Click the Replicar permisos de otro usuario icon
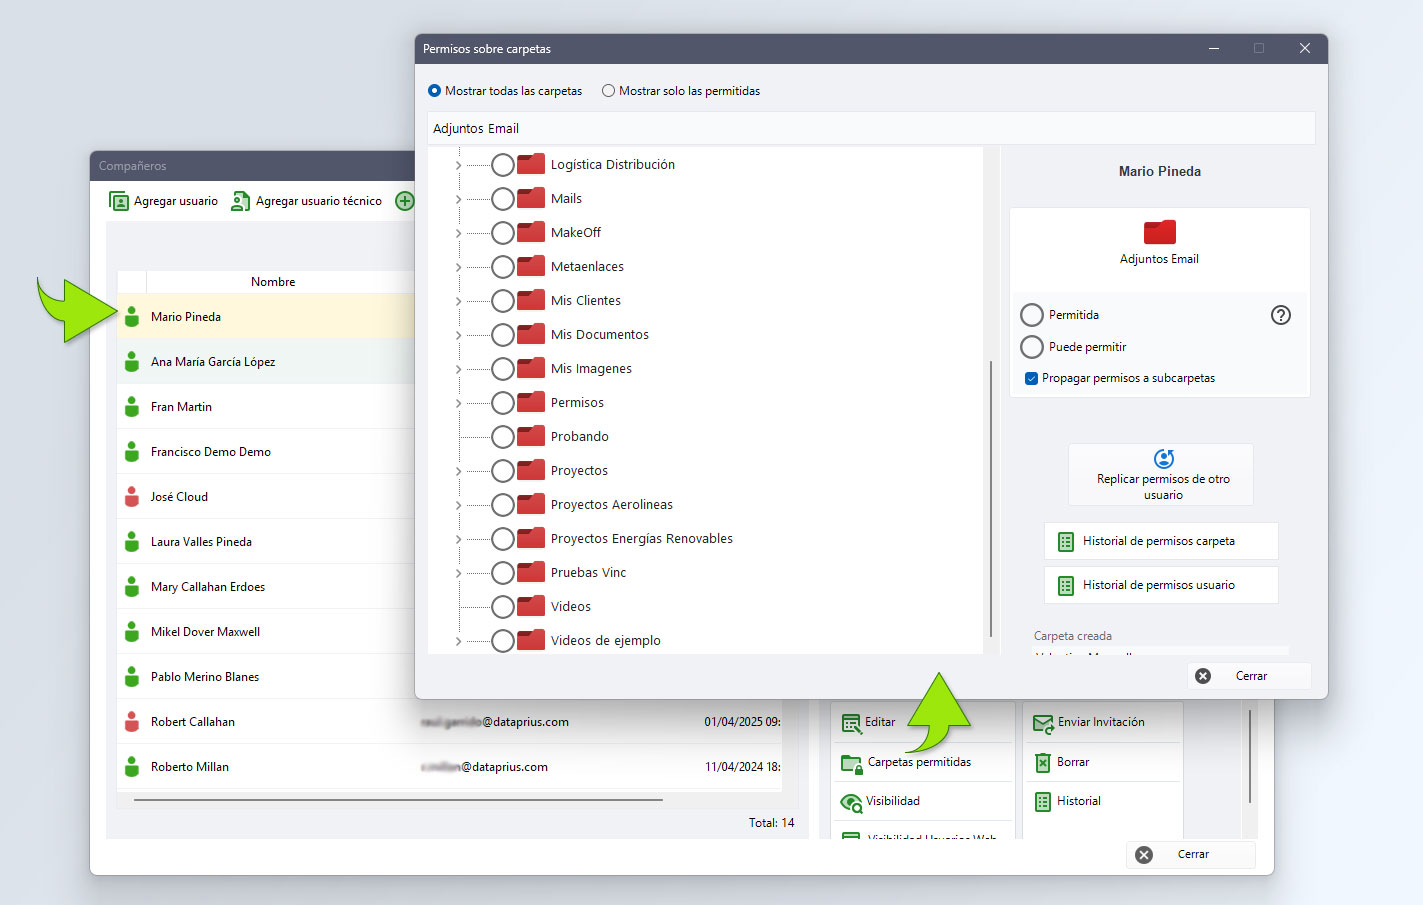The image size is (1423, 905). point(1163,459)
